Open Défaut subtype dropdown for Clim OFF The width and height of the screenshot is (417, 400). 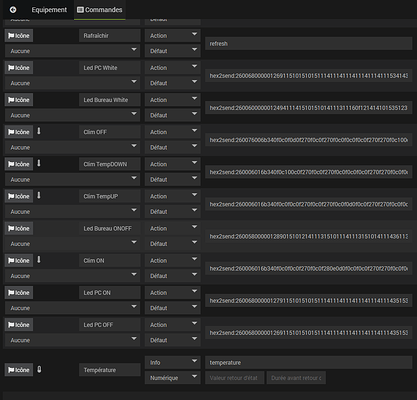pyautogui.click(x=173, y=147)
